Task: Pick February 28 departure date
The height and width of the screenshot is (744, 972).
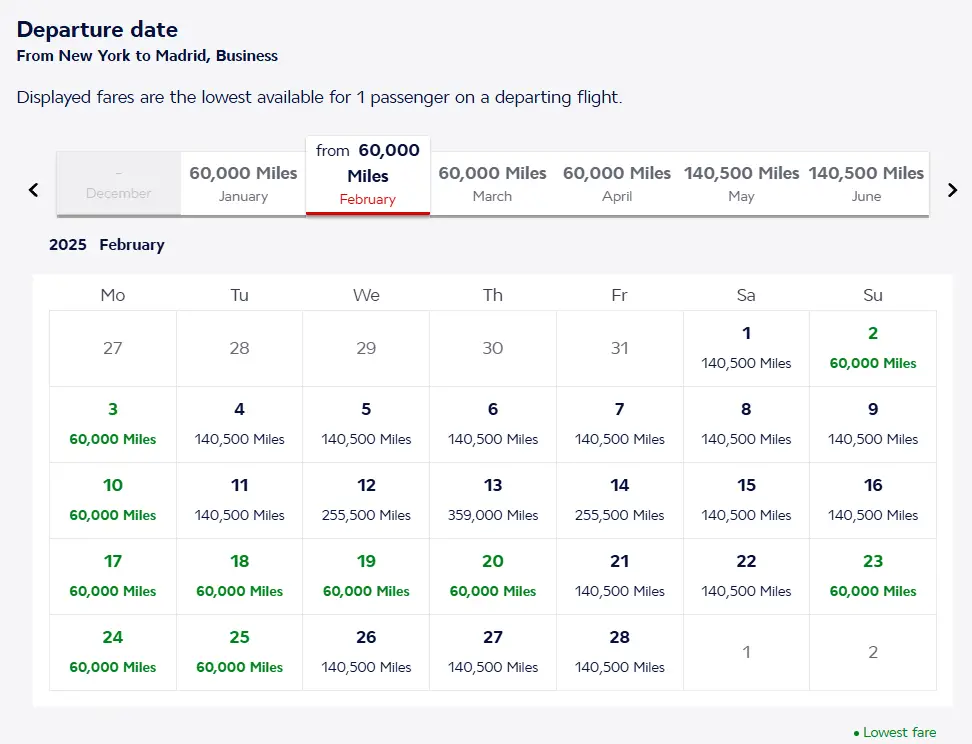Action: (620, 652)
